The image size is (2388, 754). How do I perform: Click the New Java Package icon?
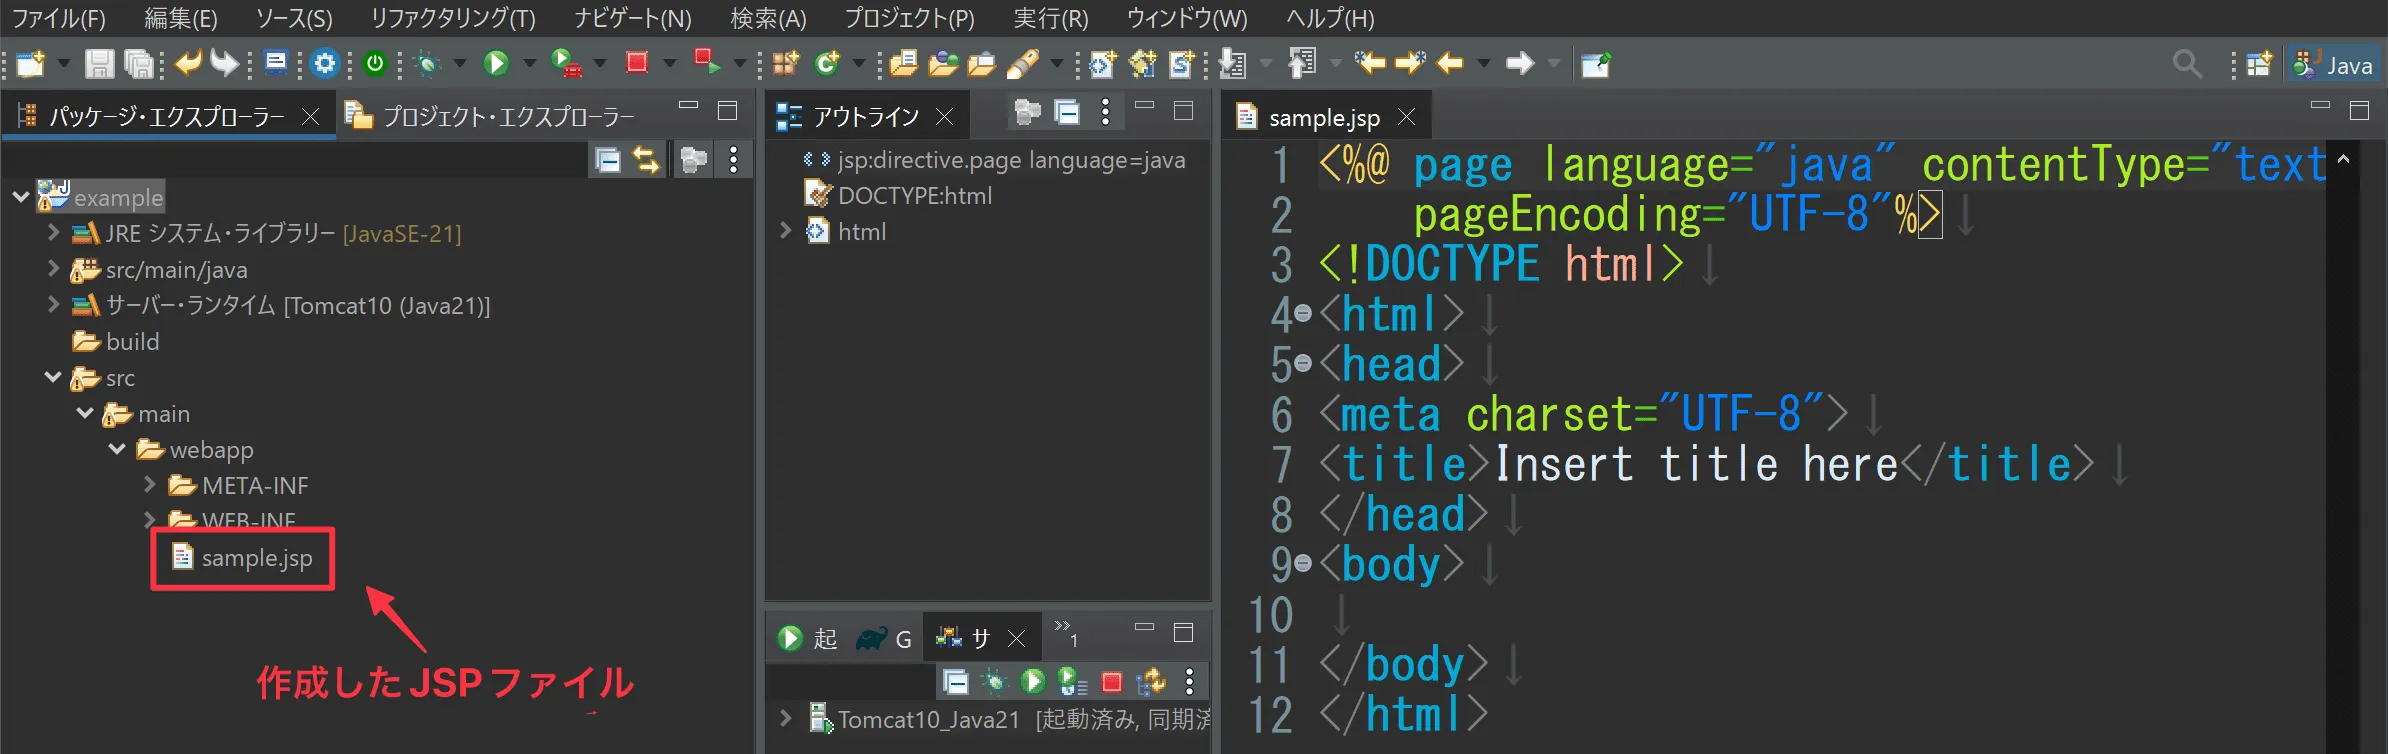[x=786, y=64]
